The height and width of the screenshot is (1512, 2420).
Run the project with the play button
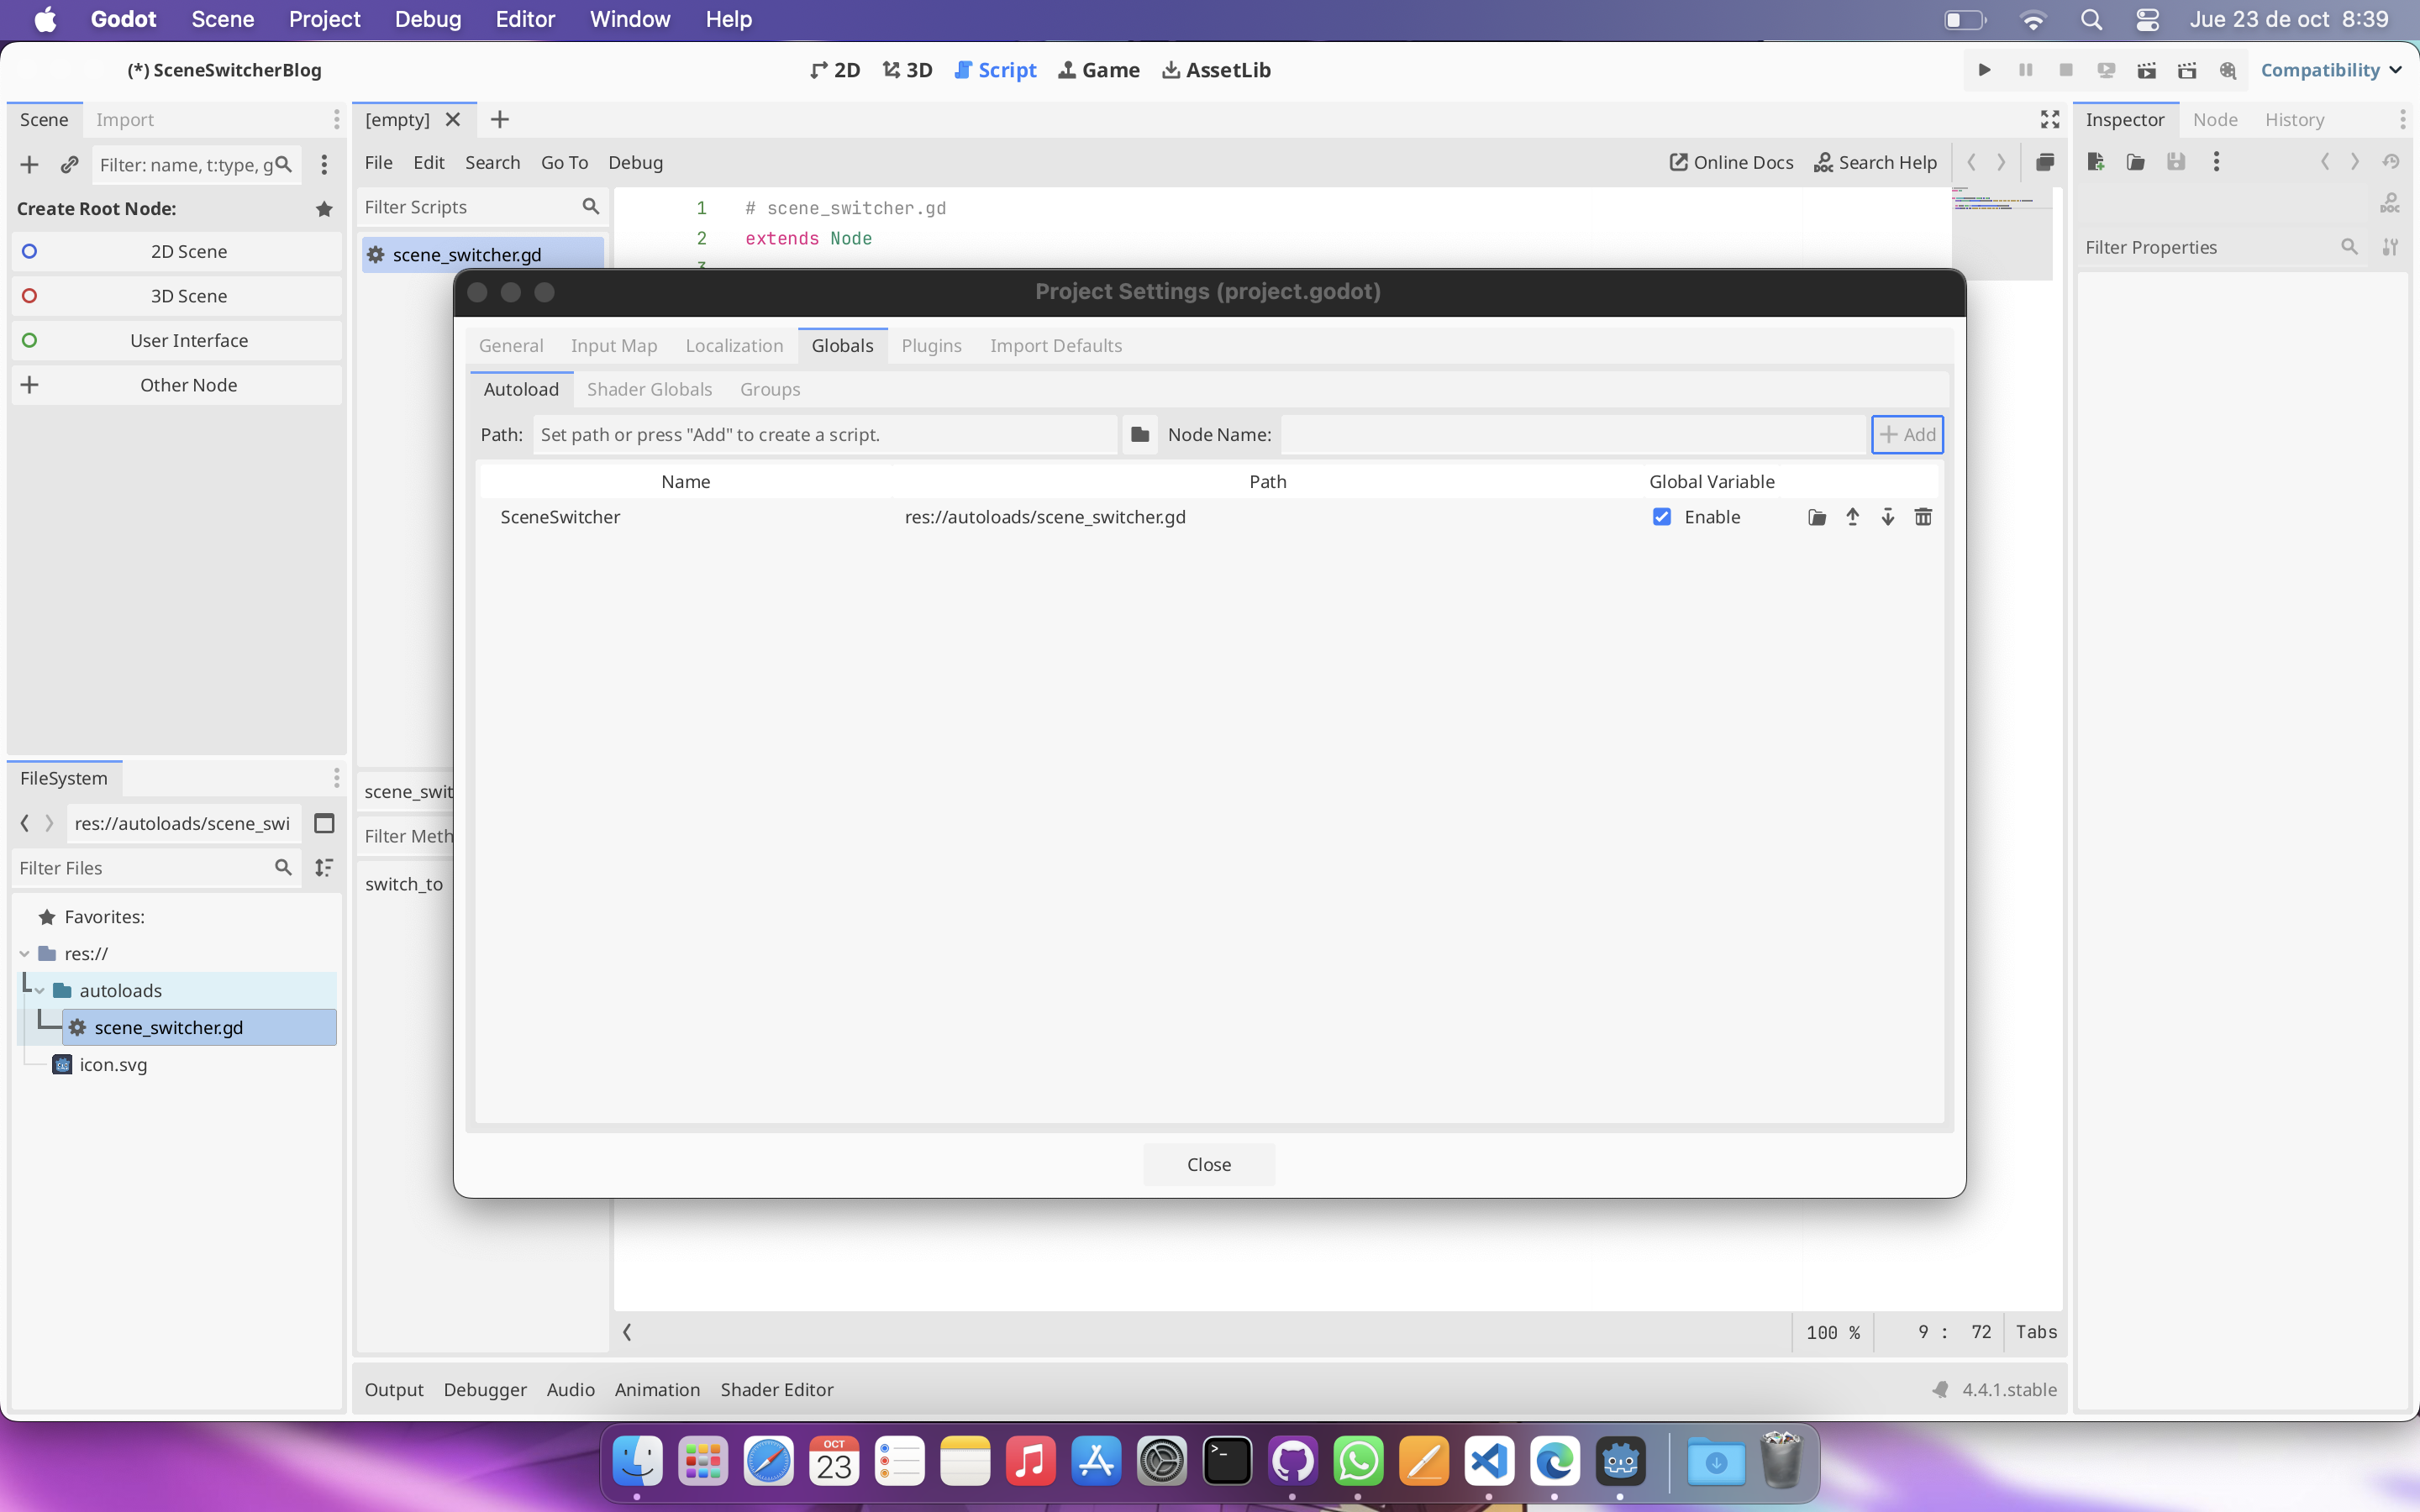[x=1984, y=70]
